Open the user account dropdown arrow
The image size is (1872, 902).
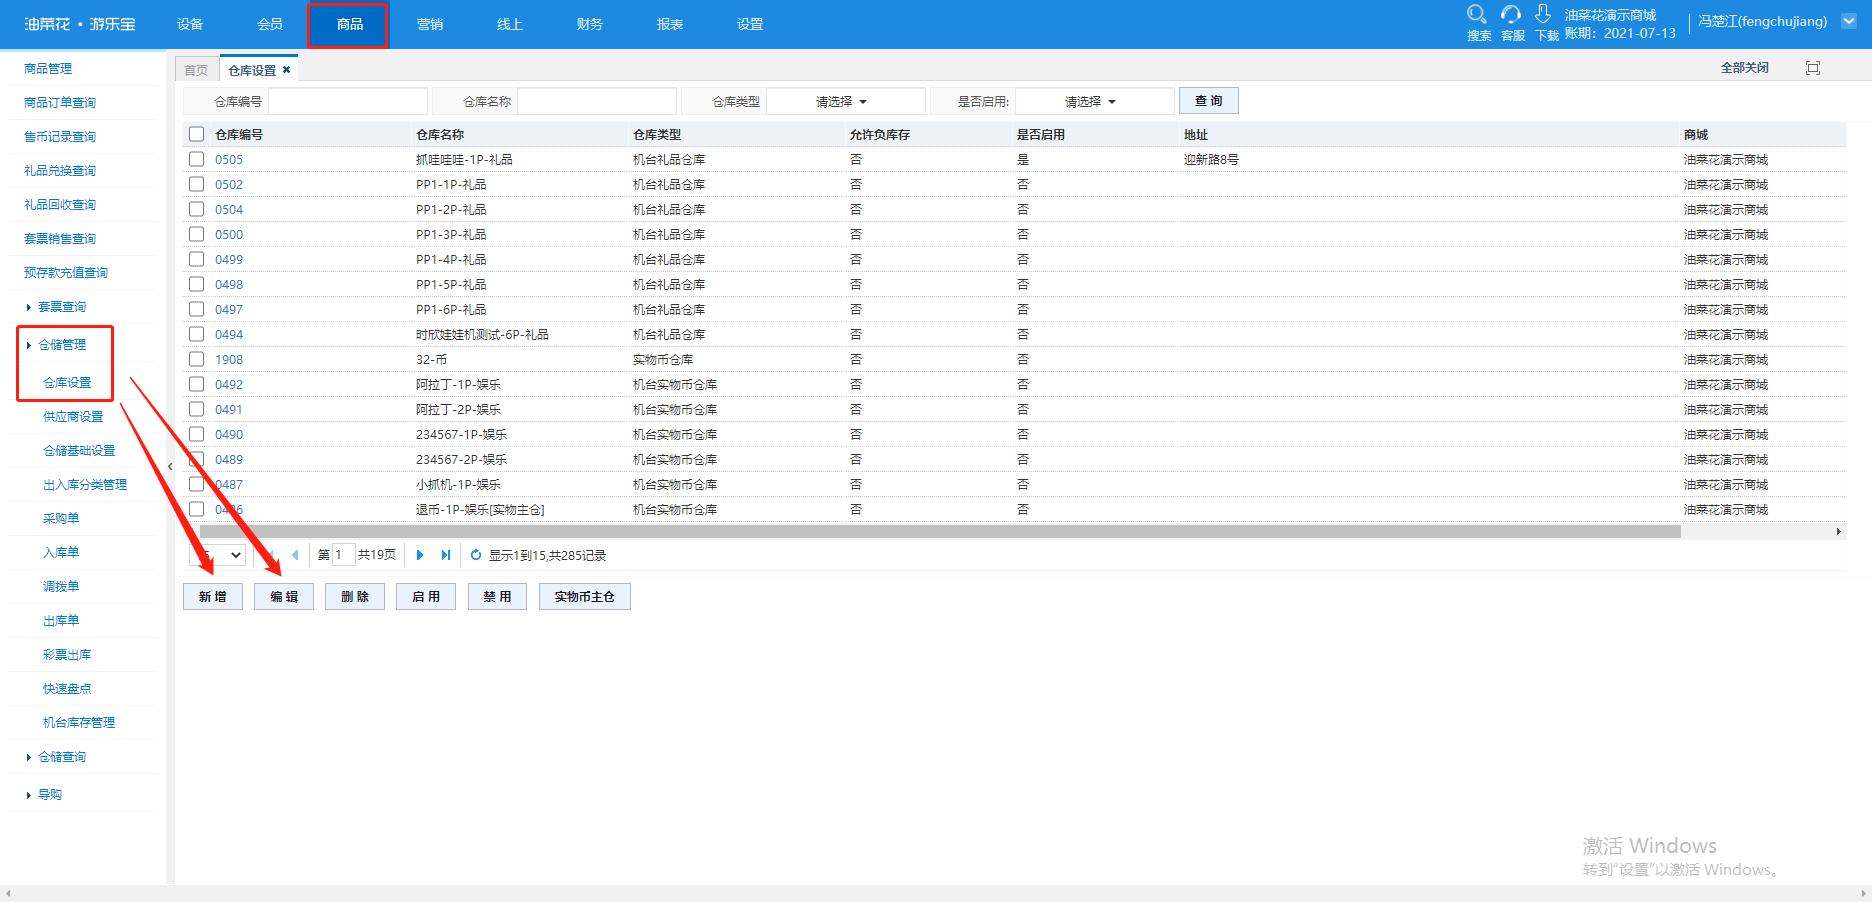pos(1849,21)
